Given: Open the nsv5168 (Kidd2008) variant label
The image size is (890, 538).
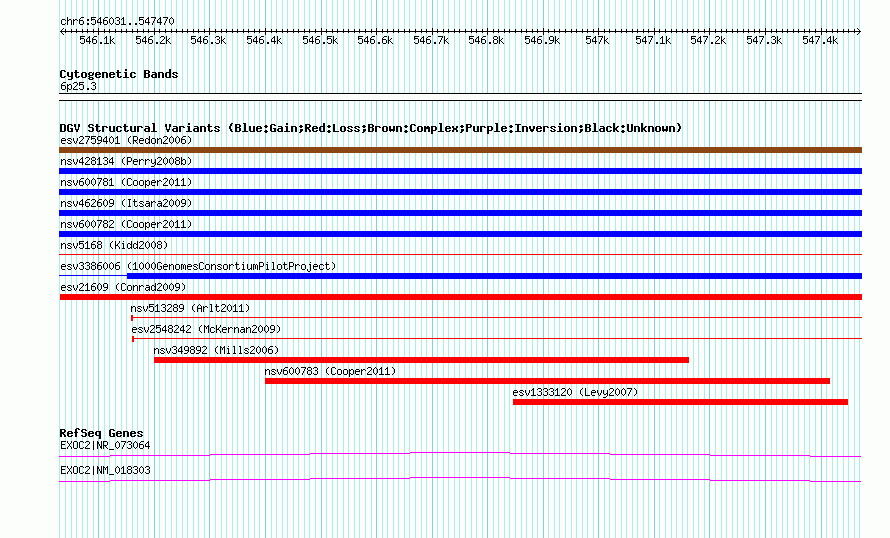Looking at the screenshot, I should coord(114,246).
